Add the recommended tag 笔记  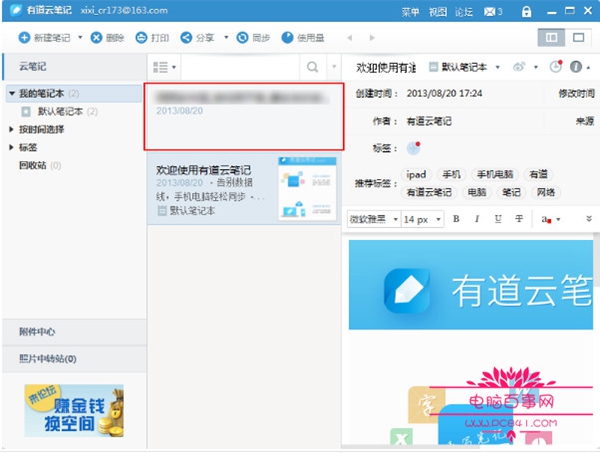coord(511,192)
